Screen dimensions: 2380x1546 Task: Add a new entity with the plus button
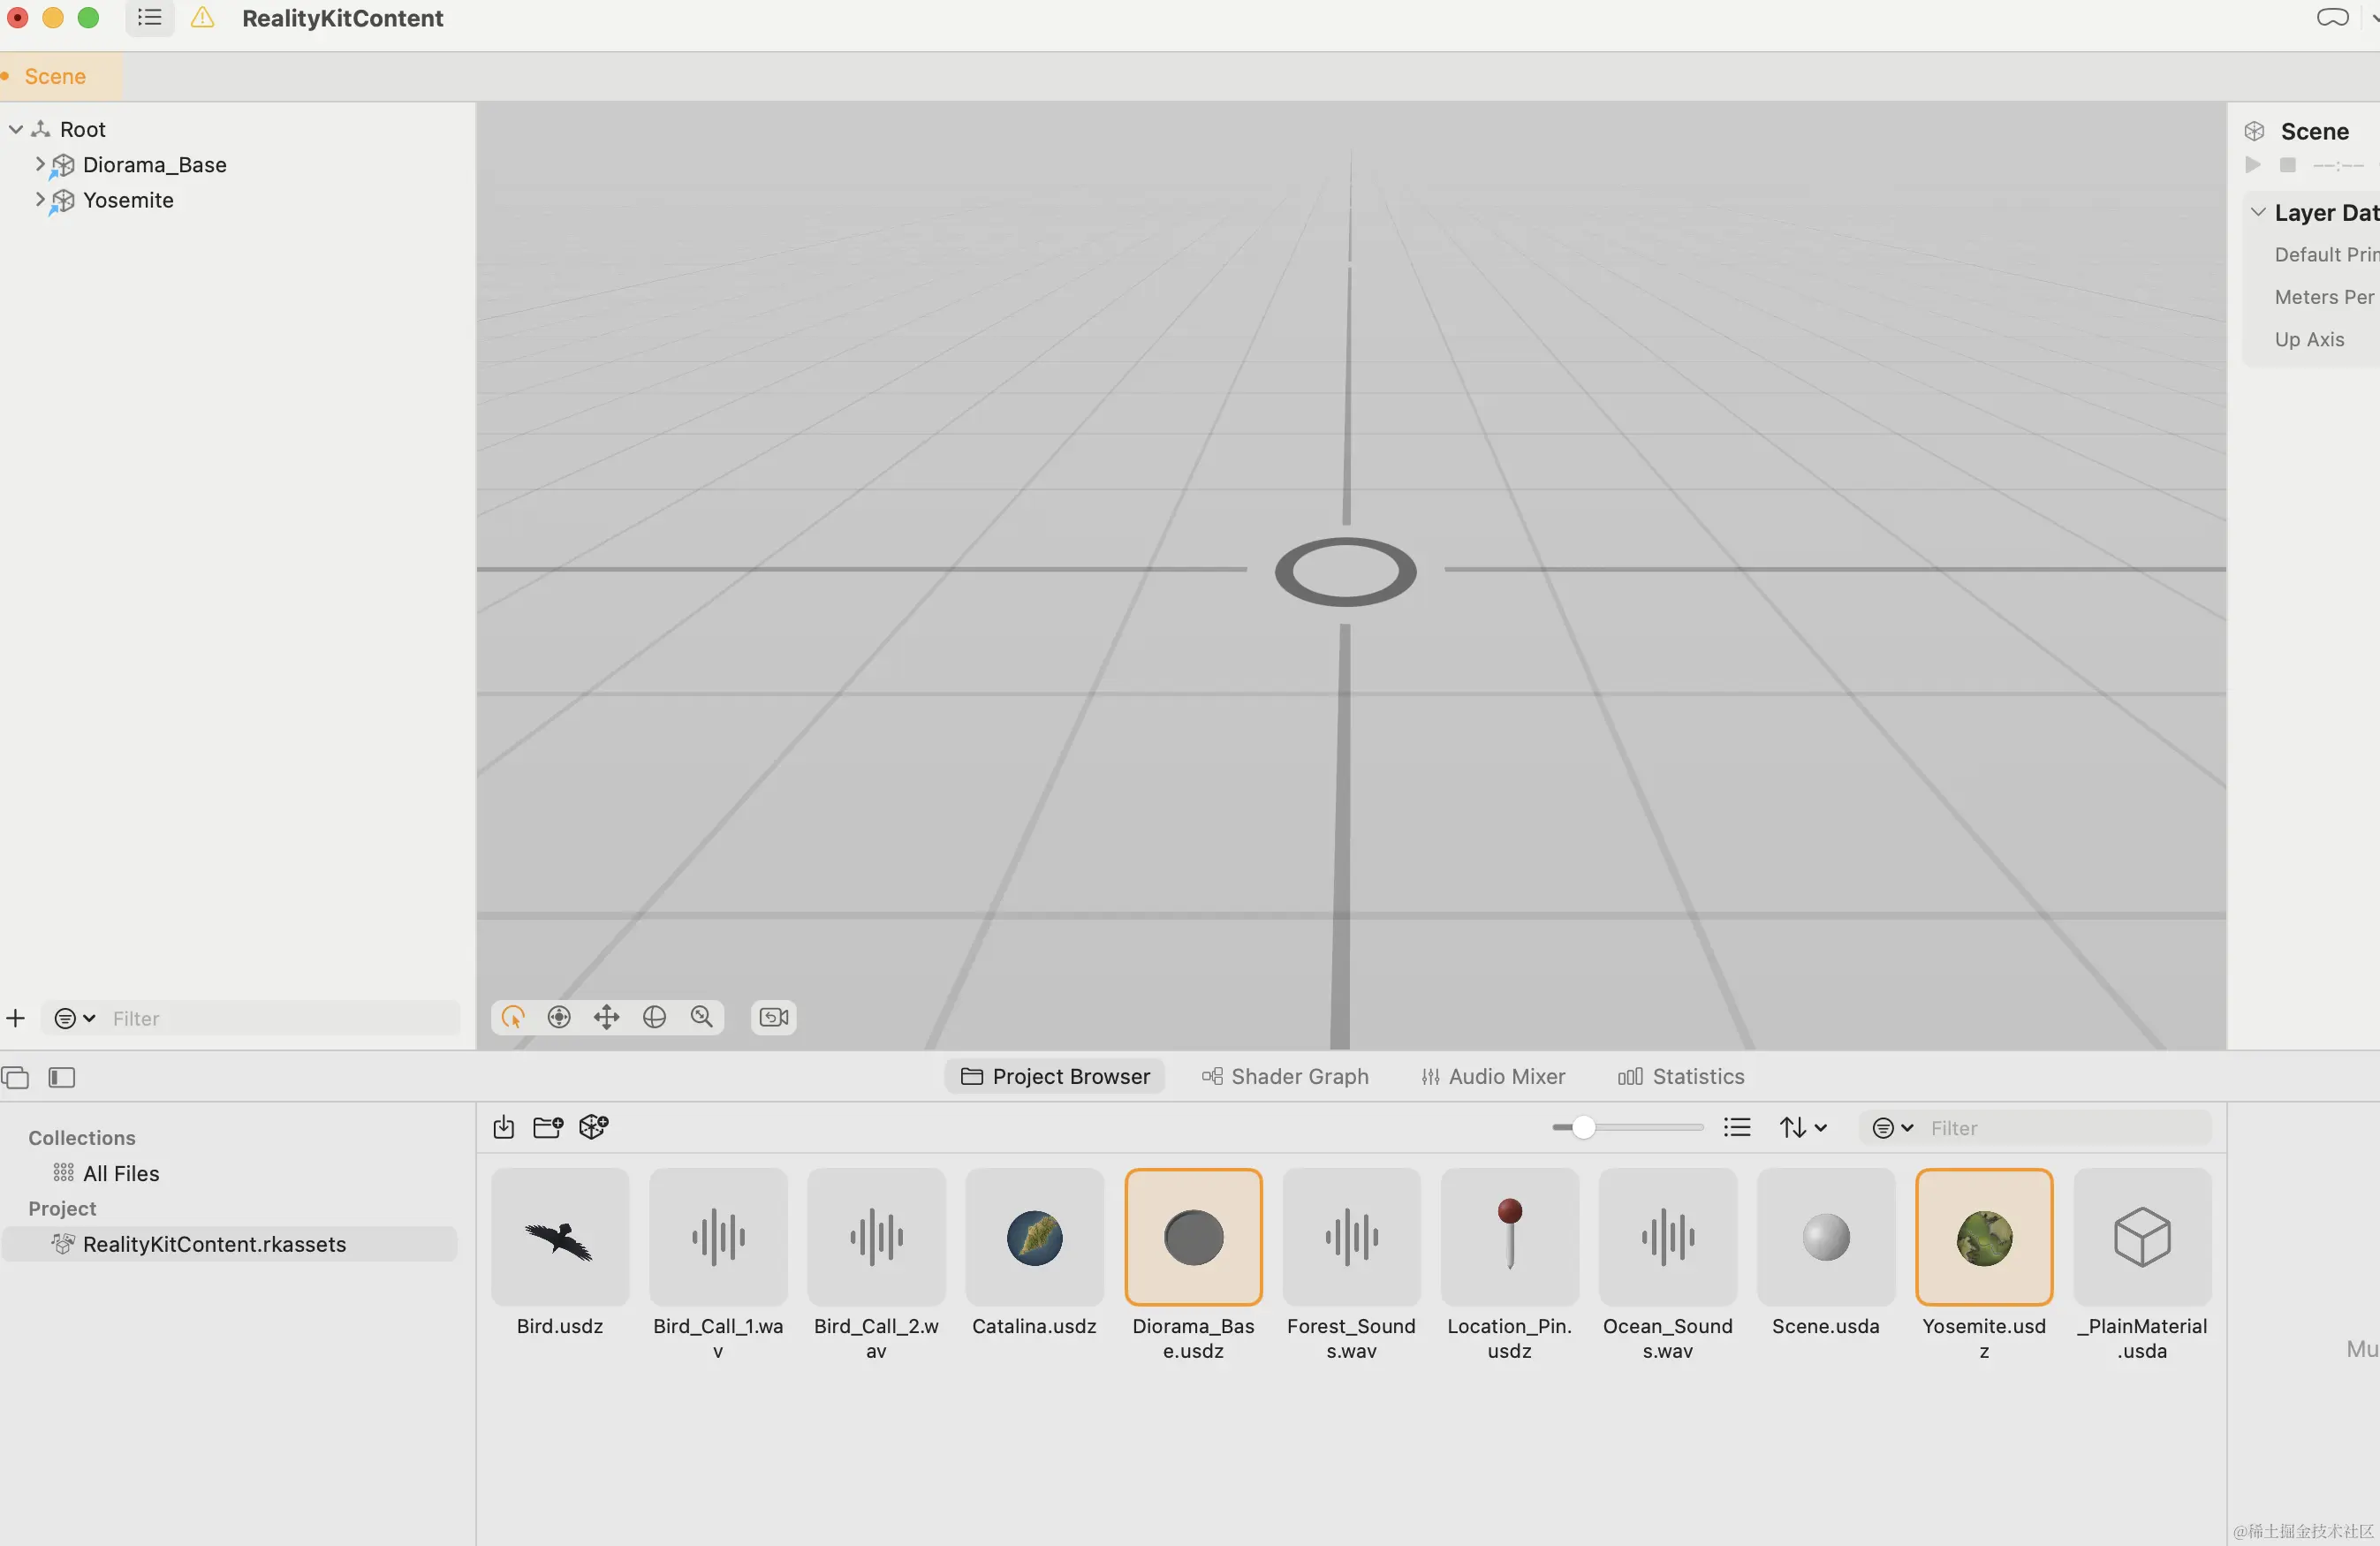pyautogui.click(x=16, y=1018)
